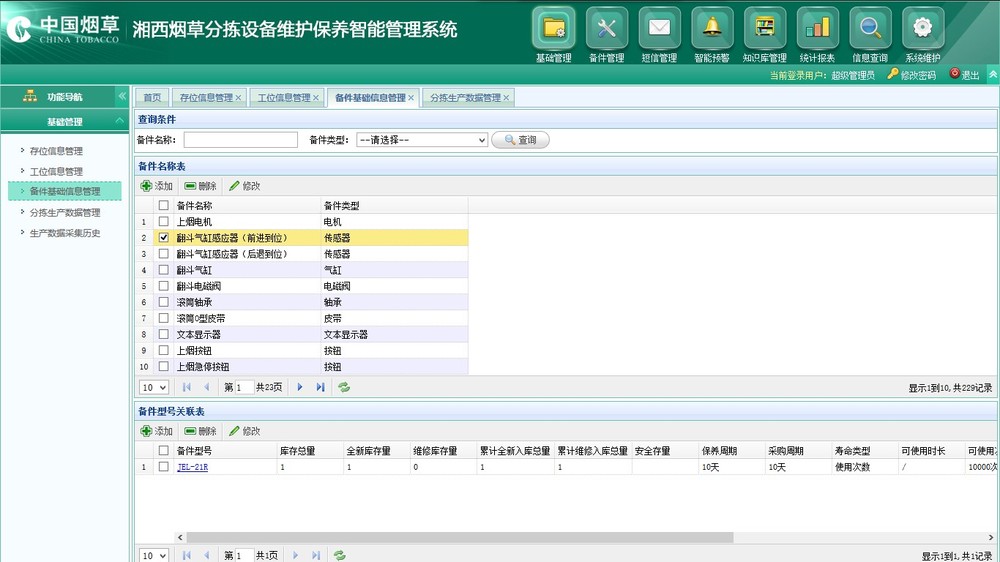Uncheck 翻斗气缸感应器（前进到位） checkbox

[164, 237]
